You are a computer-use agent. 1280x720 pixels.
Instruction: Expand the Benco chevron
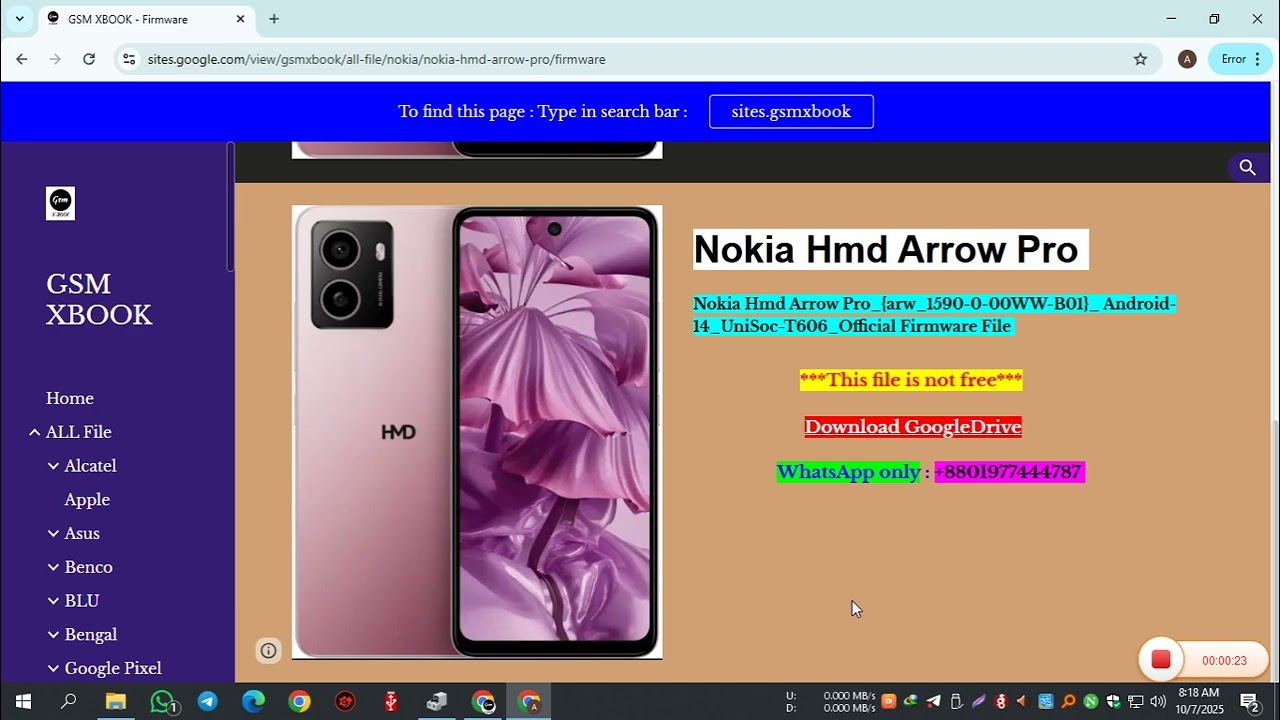(54, 567)
